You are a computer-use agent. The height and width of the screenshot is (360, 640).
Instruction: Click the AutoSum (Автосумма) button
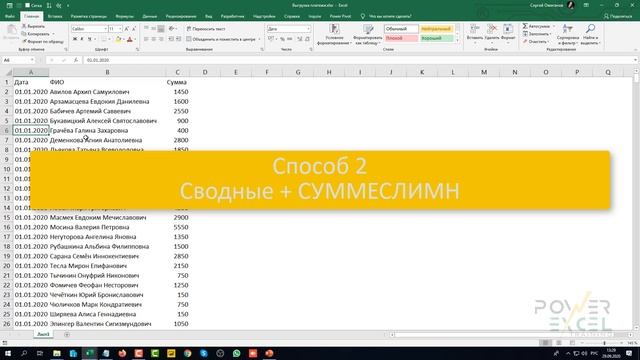click(536, 26)
